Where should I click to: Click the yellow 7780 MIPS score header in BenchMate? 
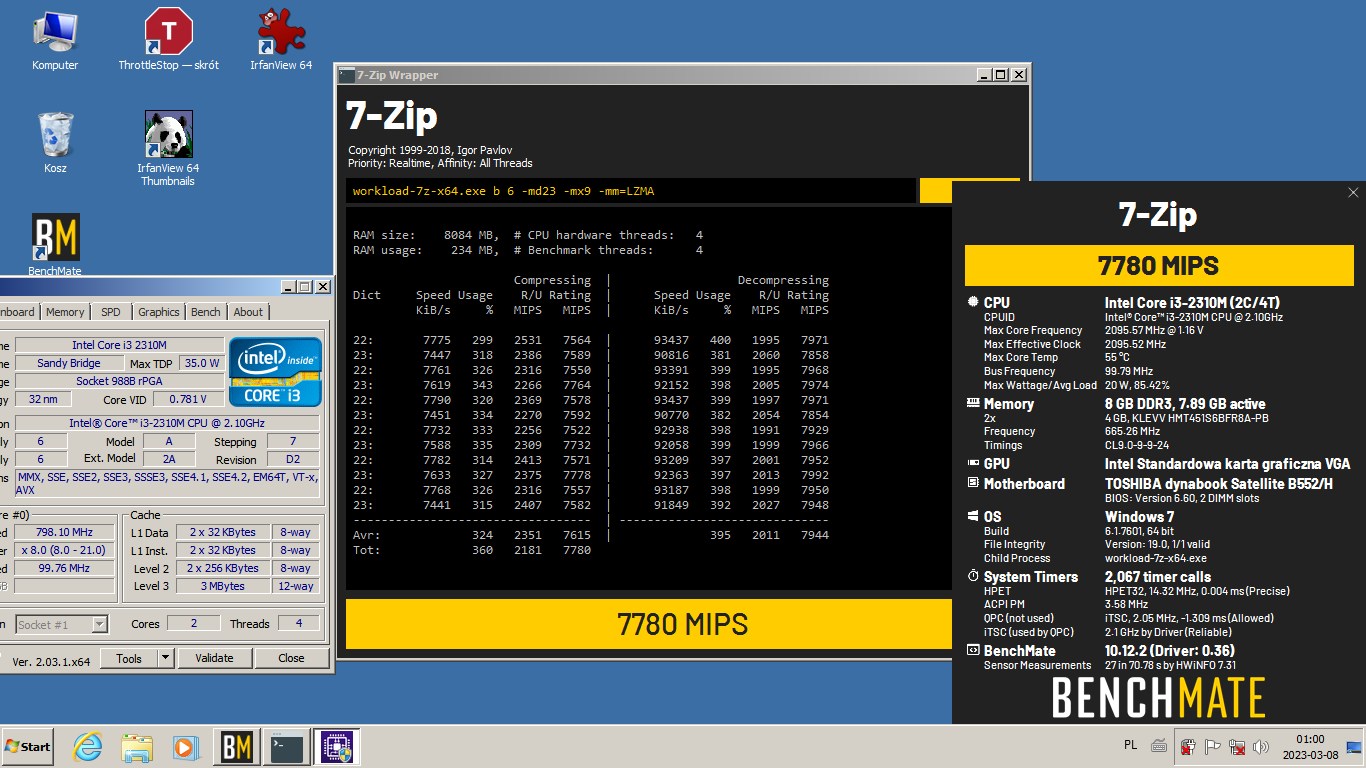tap(1158, 266)
